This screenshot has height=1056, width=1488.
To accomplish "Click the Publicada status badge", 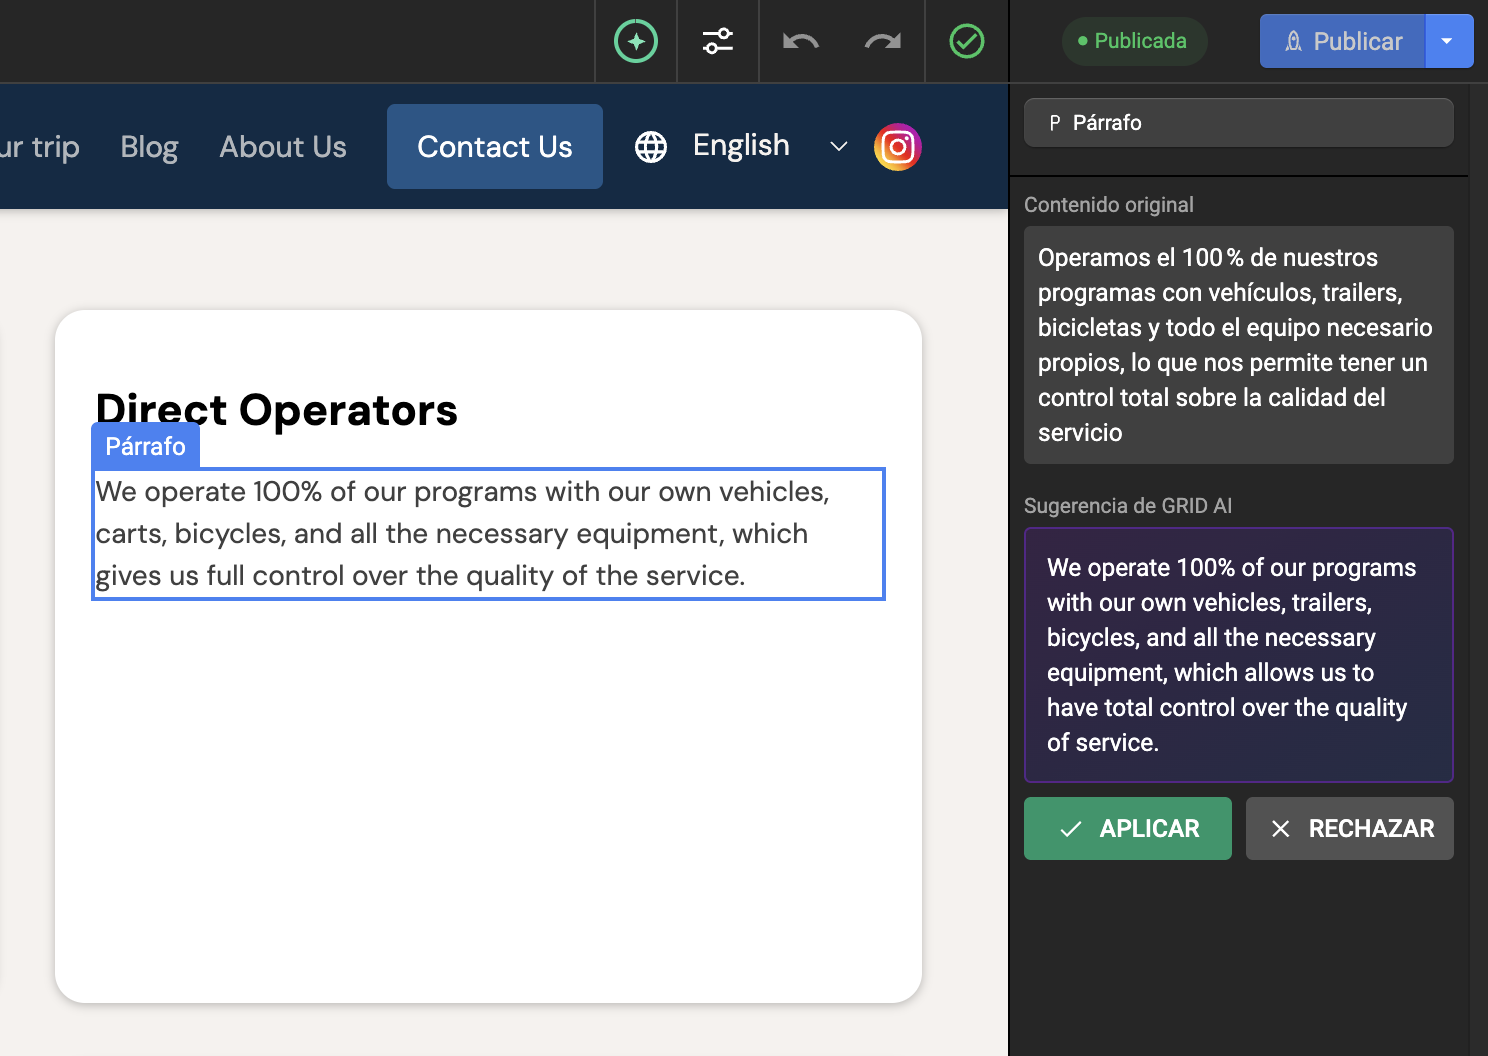I will [x=1134, y=41].
